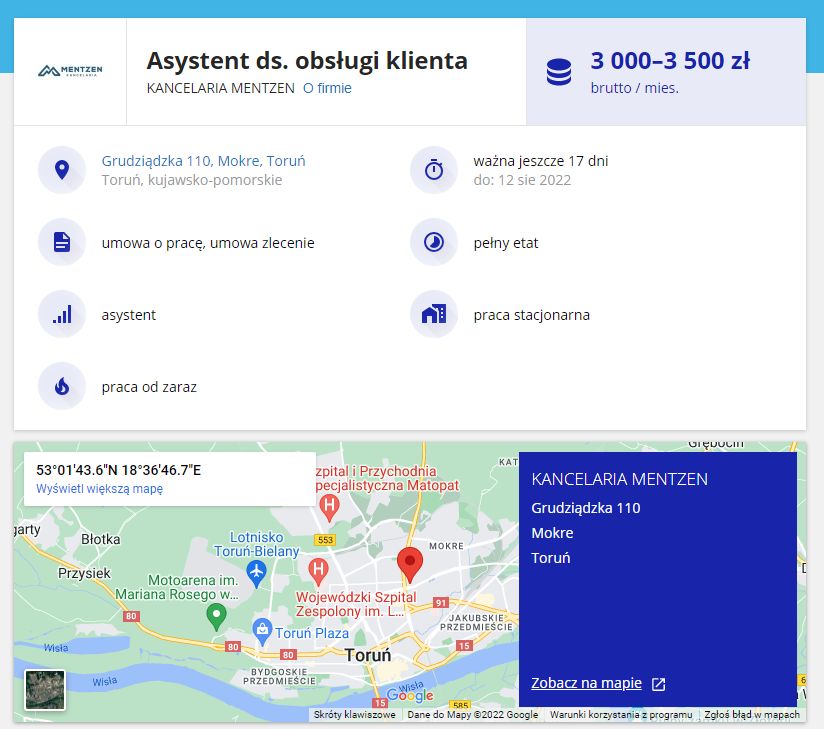The image size is (824, 729).
Task: Click 'brutto / mies.' salary note
Action: (x=634, y=88)
